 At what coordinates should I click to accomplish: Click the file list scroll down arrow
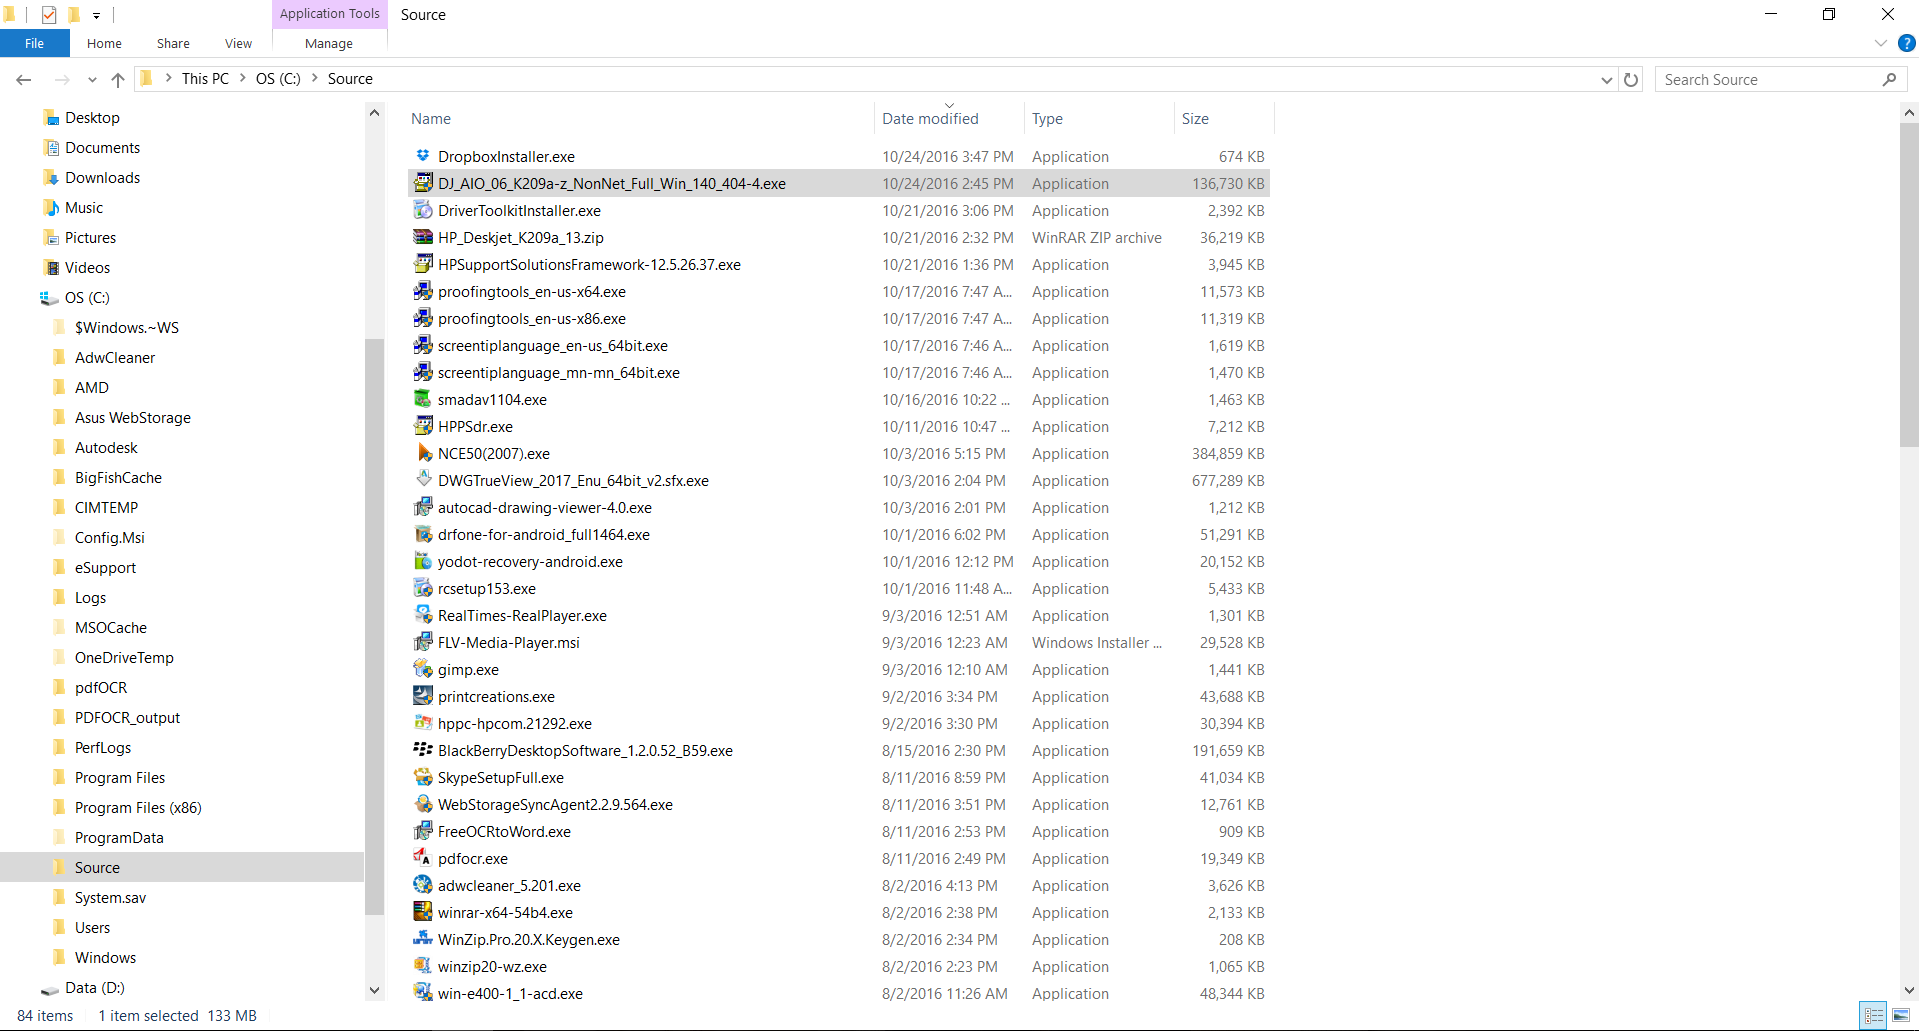(x=1909, y=990)
